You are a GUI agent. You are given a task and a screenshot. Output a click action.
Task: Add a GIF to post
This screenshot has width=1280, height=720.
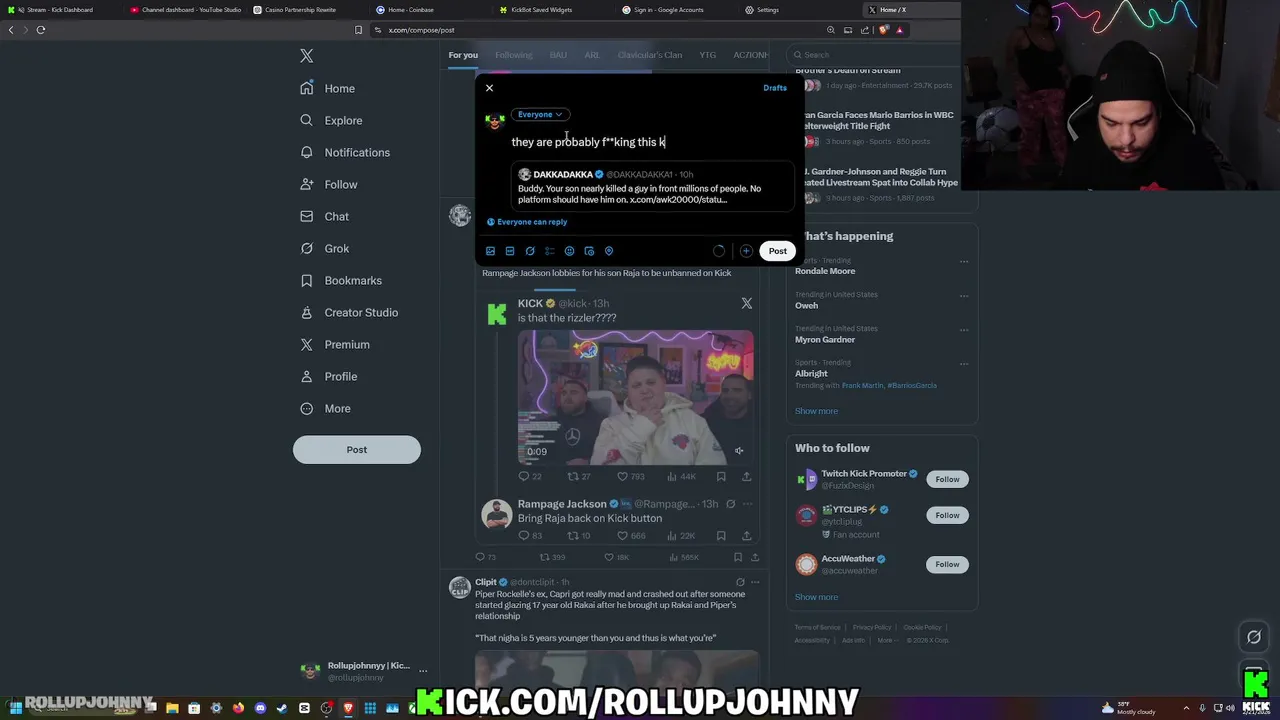click(510, 251)
